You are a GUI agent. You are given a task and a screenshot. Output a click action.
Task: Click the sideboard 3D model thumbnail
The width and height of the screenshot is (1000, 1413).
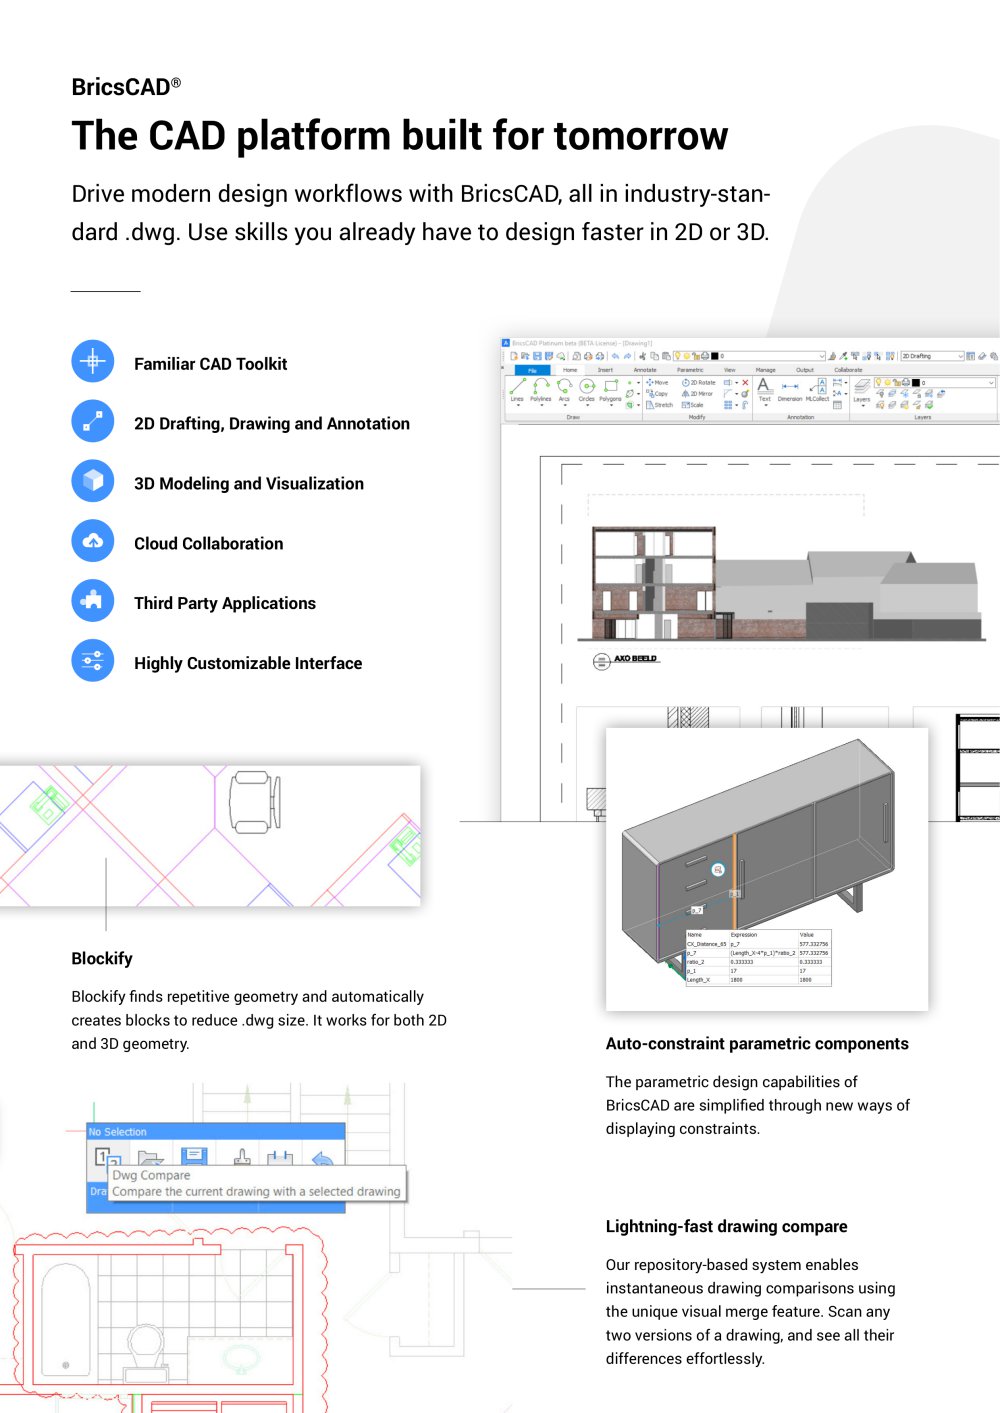(767, 869)
